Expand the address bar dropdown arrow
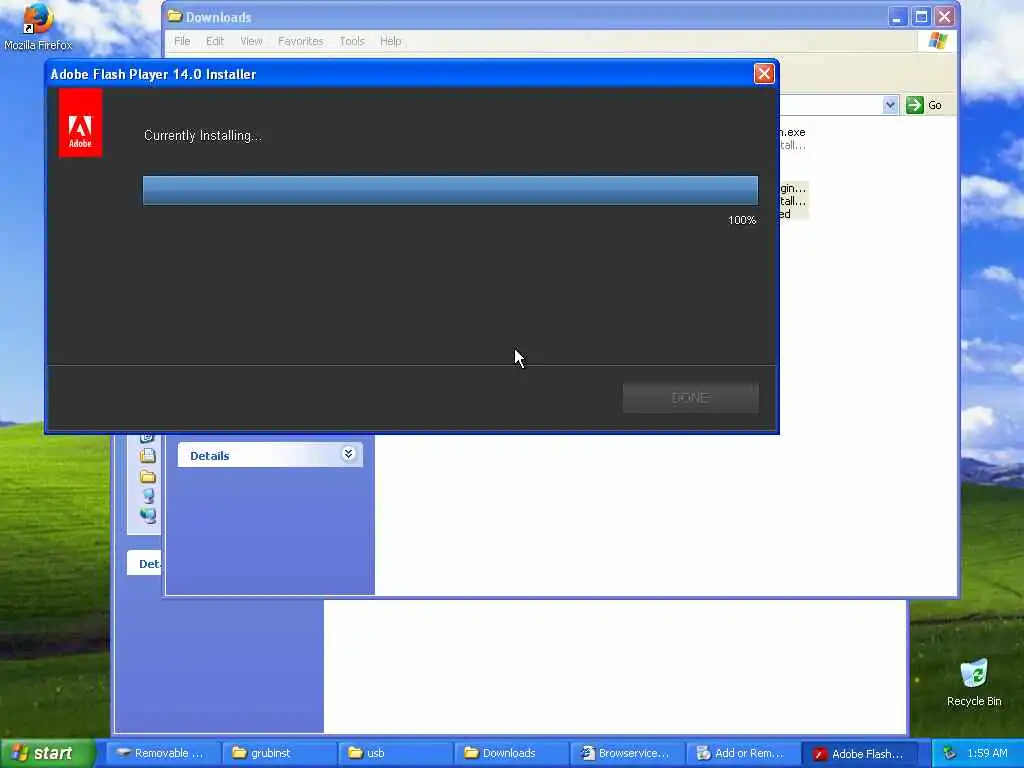 (x=889, y=105)
